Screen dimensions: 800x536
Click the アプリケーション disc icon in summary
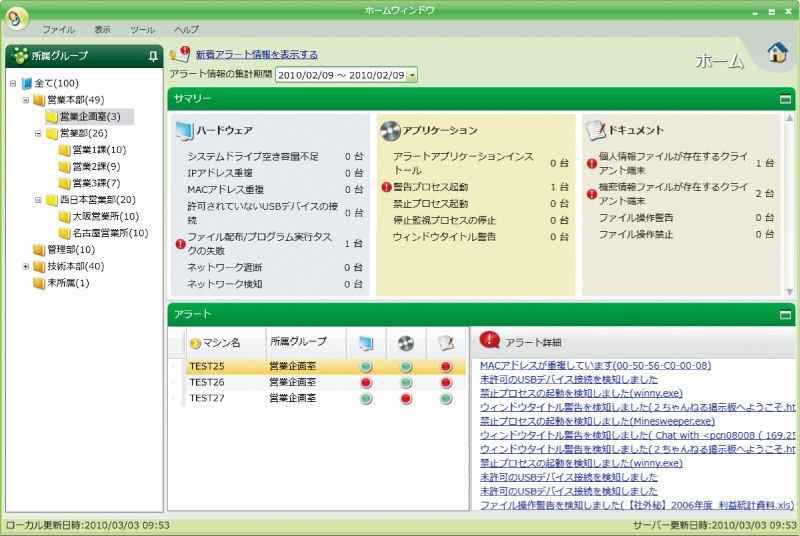click(x=390, y=131)
